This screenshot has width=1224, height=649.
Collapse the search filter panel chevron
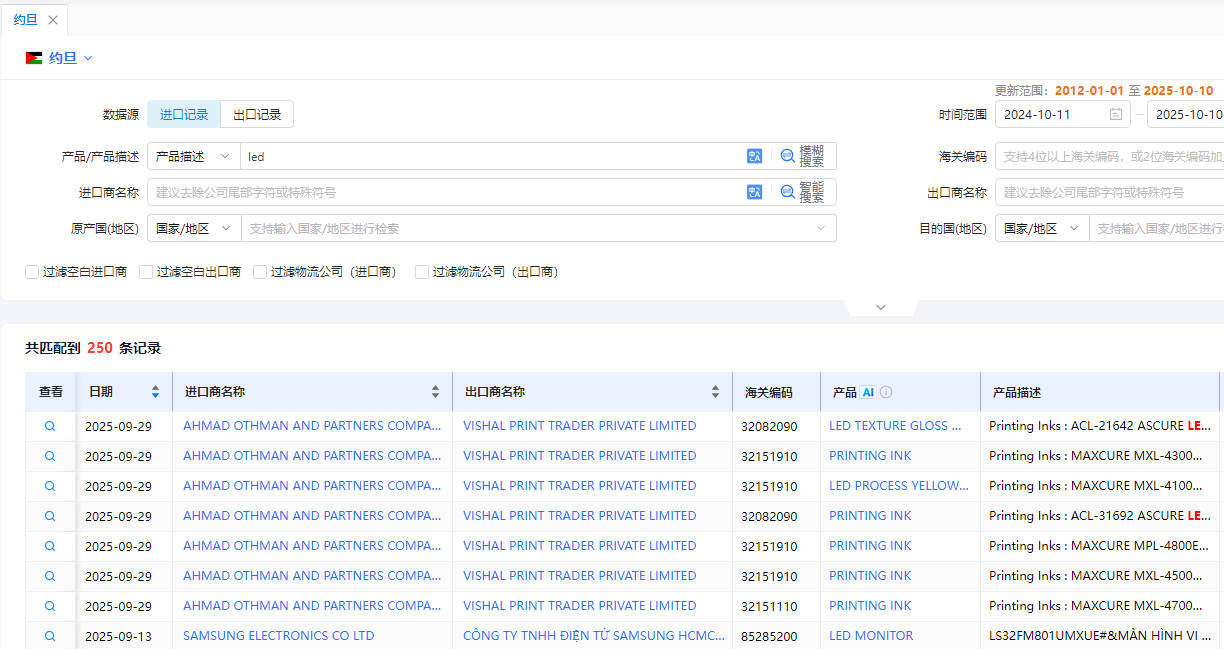881,307
